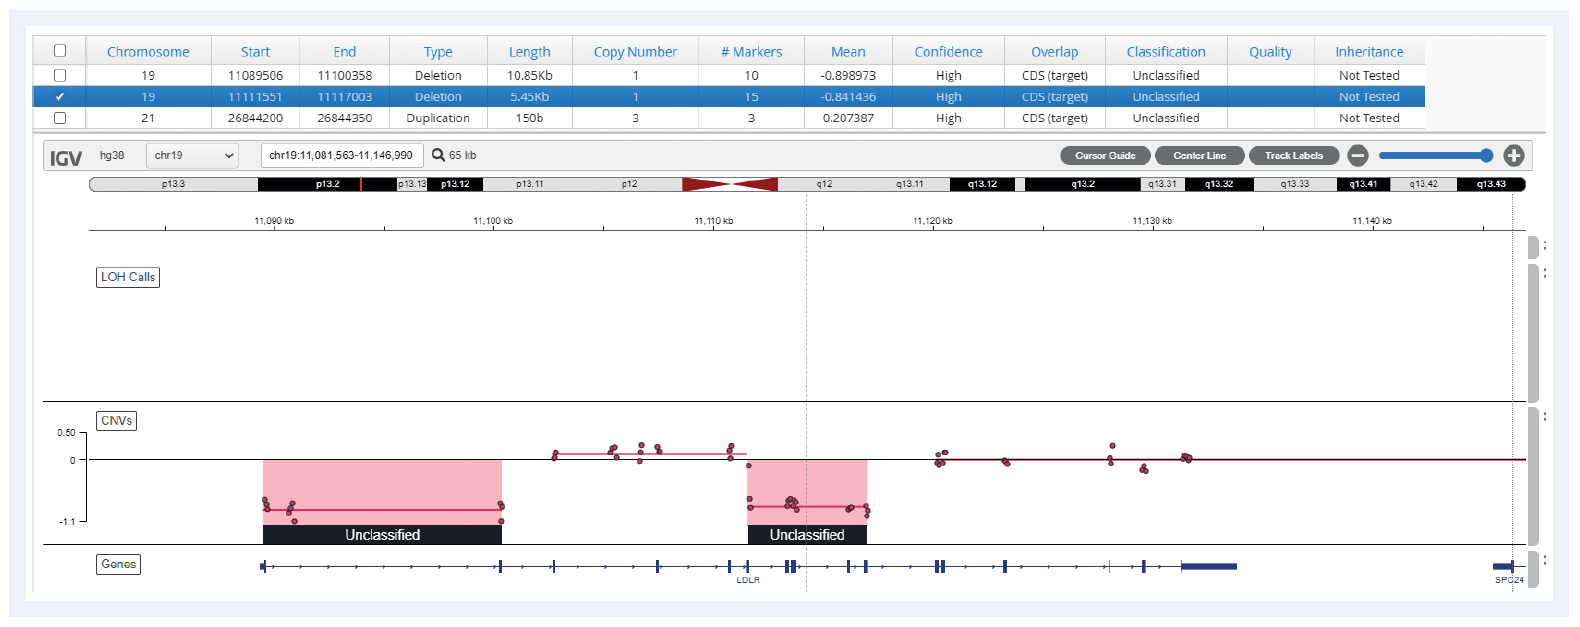Open Genes track settings gear

[1545, 559]
